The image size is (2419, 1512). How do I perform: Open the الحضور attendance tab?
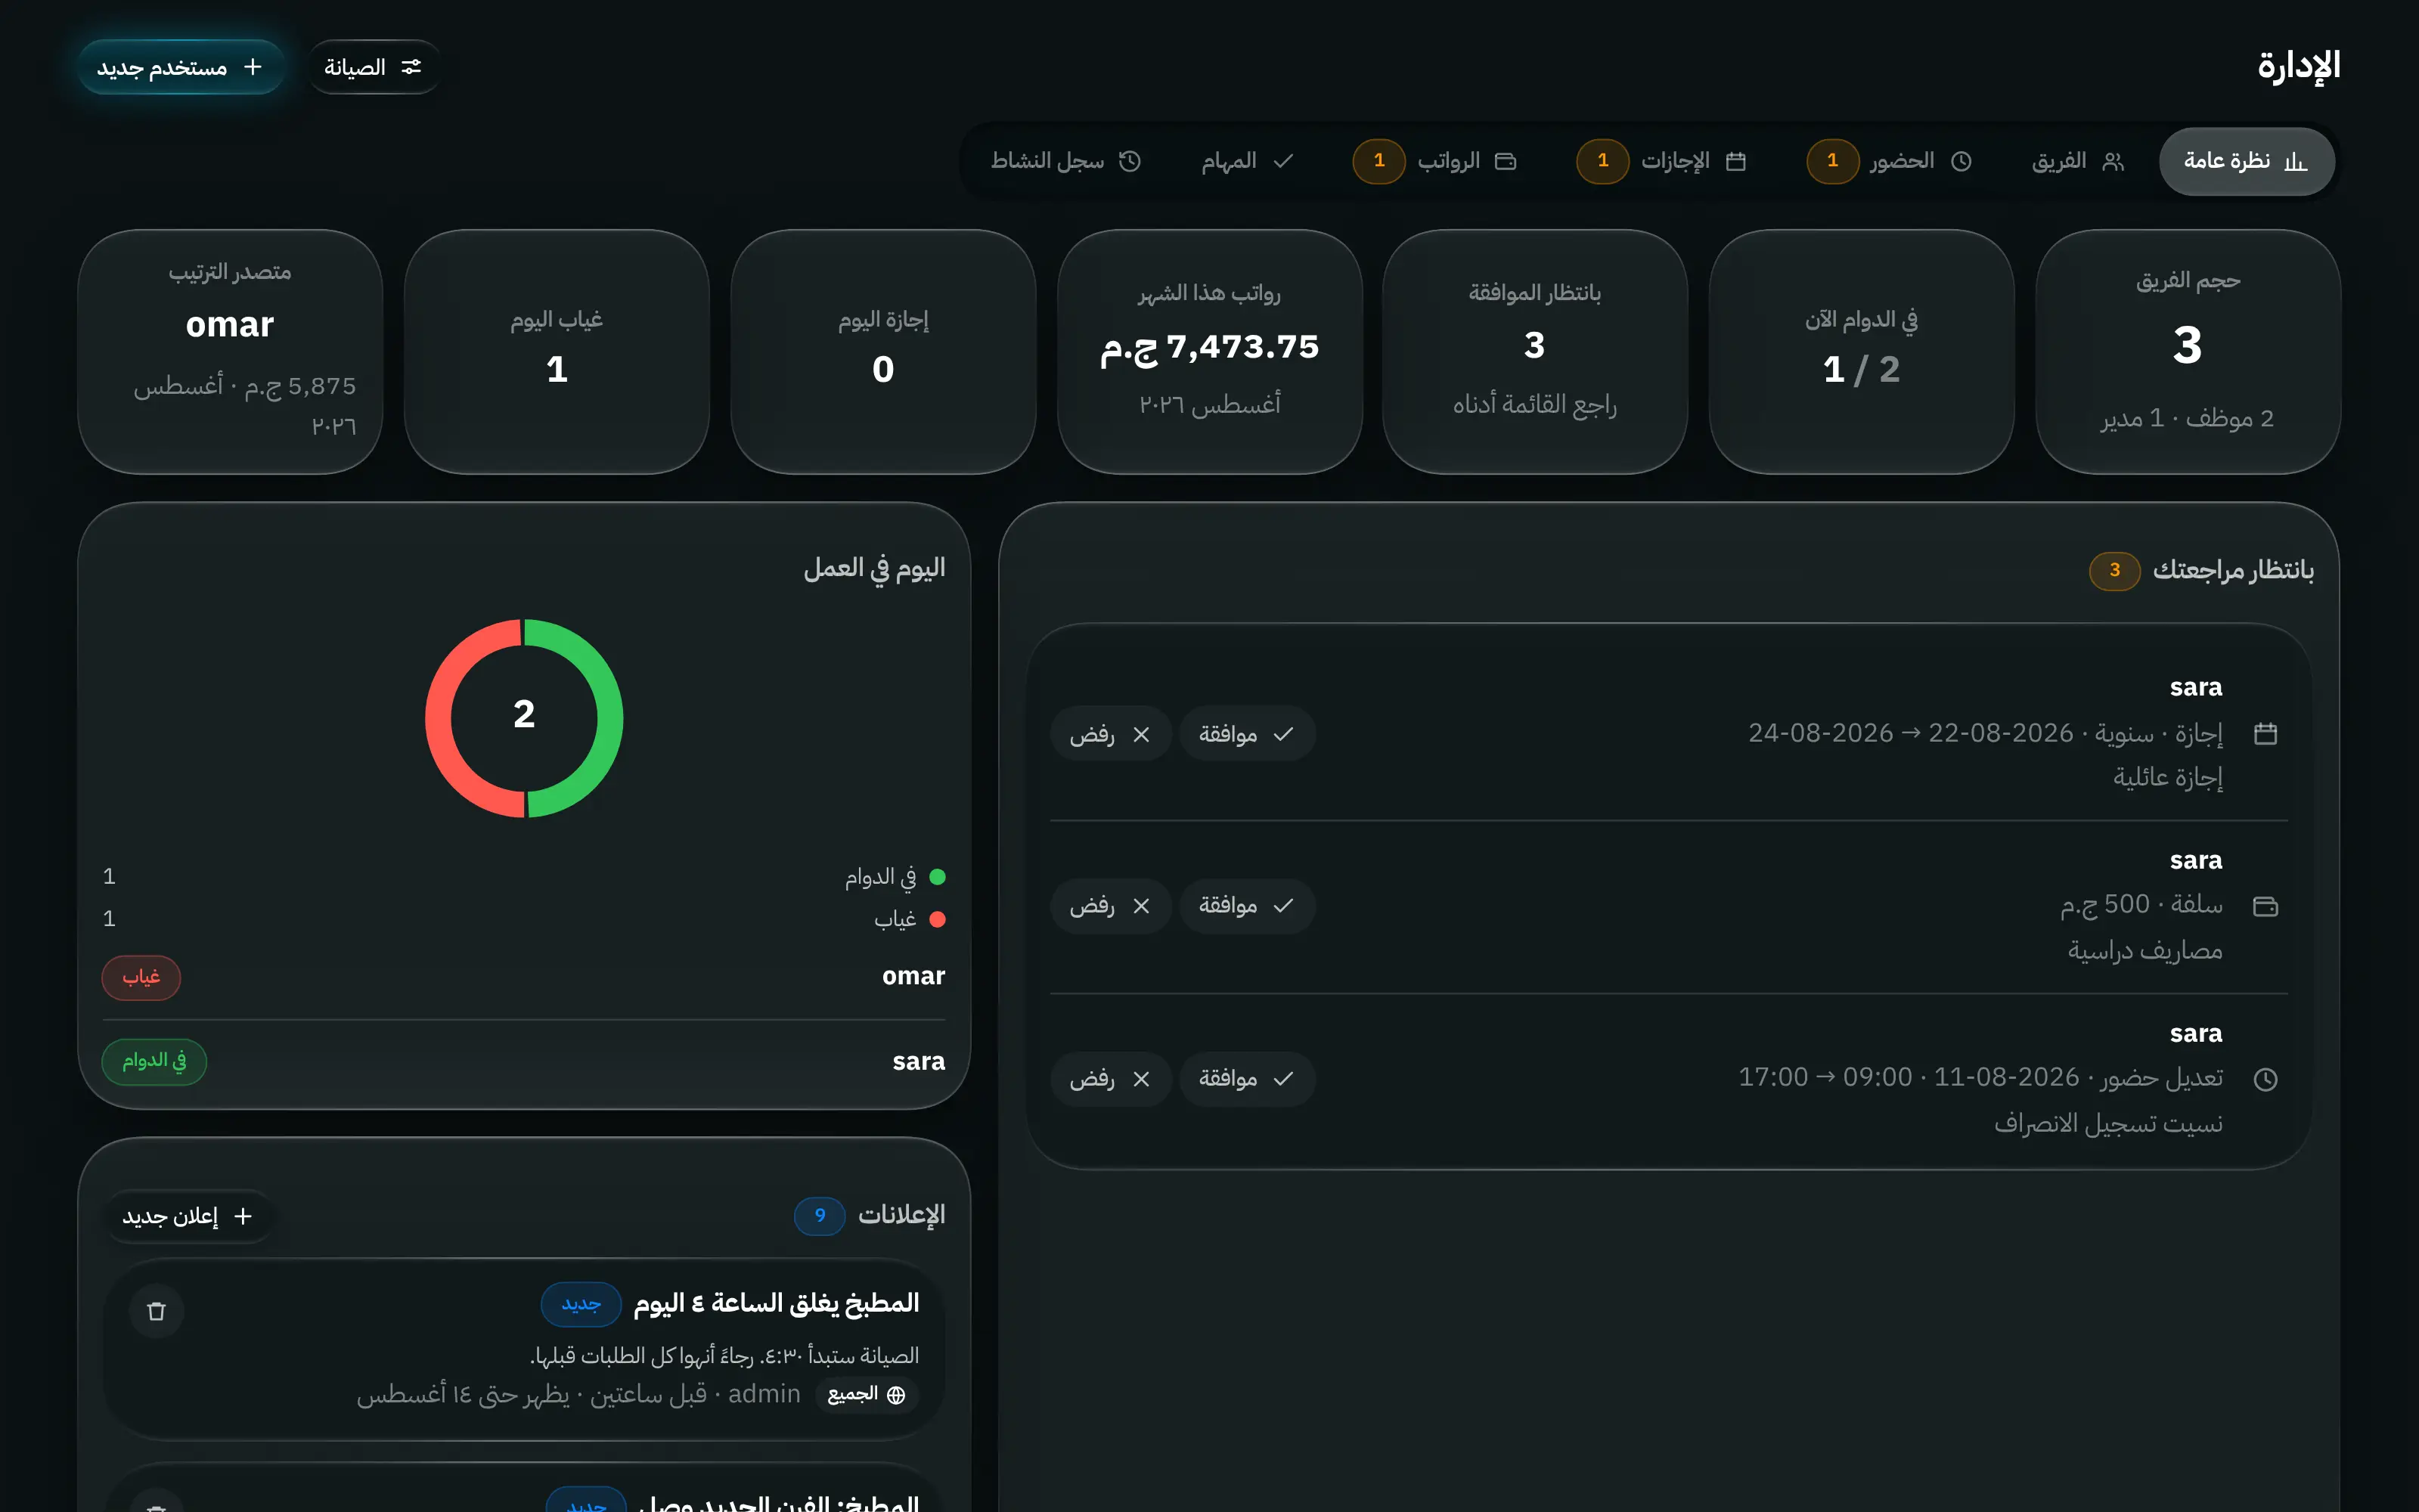click(x=1890, y=161)
